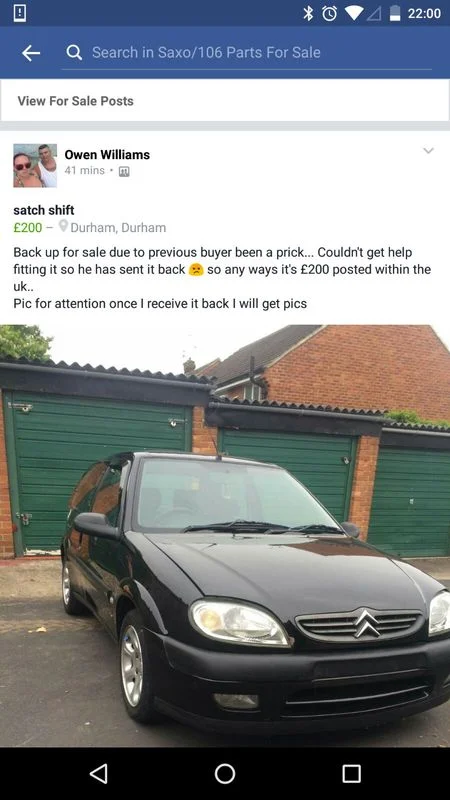Tap the 41 mins timestamp
This screenshot has width=450, height=800.
click(84, 170)
